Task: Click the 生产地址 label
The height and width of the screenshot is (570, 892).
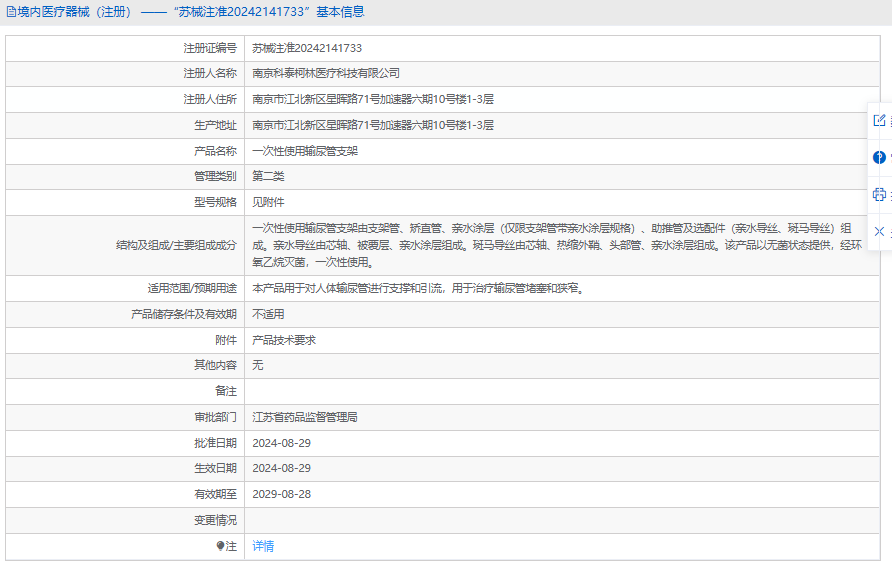Action: 215,125
